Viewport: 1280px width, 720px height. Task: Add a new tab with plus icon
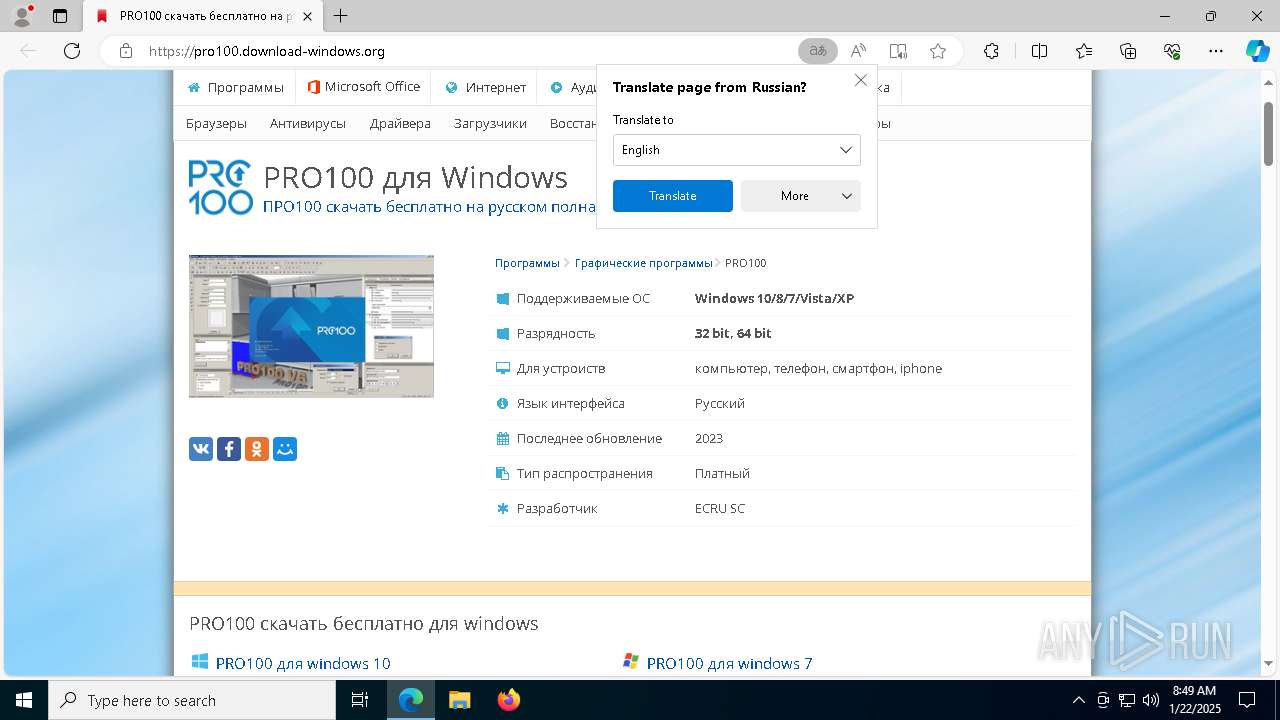341,16
